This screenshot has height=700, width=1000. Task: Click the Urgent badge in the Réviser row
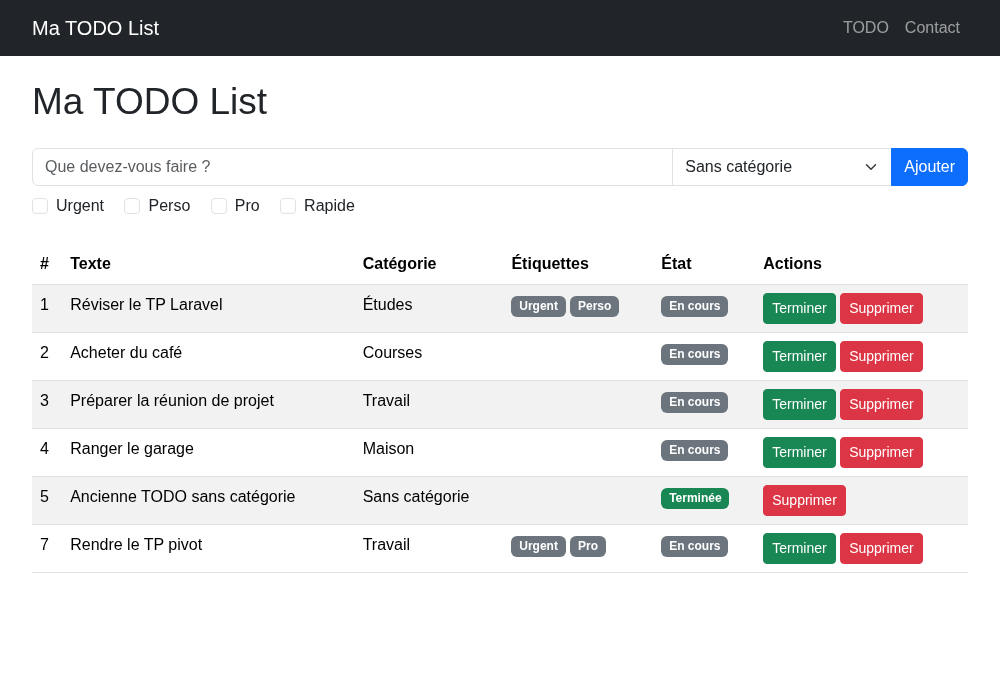coord(538,306)
